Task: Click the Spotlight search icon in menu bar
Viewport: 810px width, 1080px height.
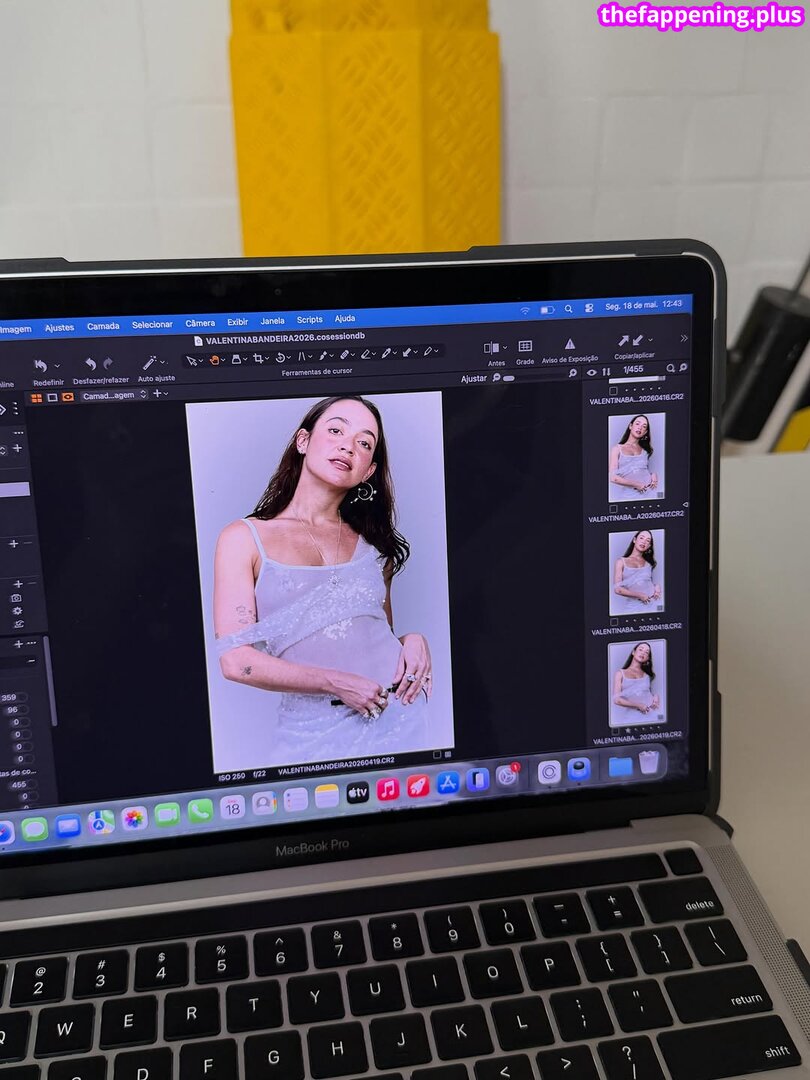Action: [x=568, y=309]
